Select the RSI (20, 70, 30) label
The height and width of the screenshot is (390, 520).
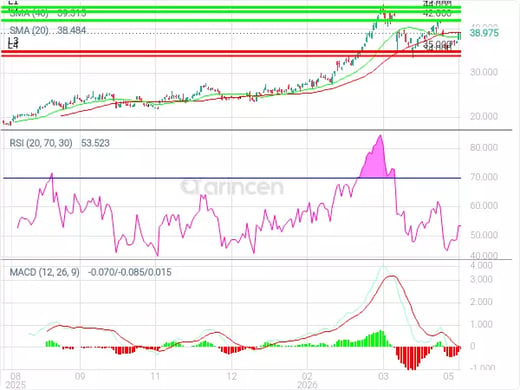coord(41,143)
